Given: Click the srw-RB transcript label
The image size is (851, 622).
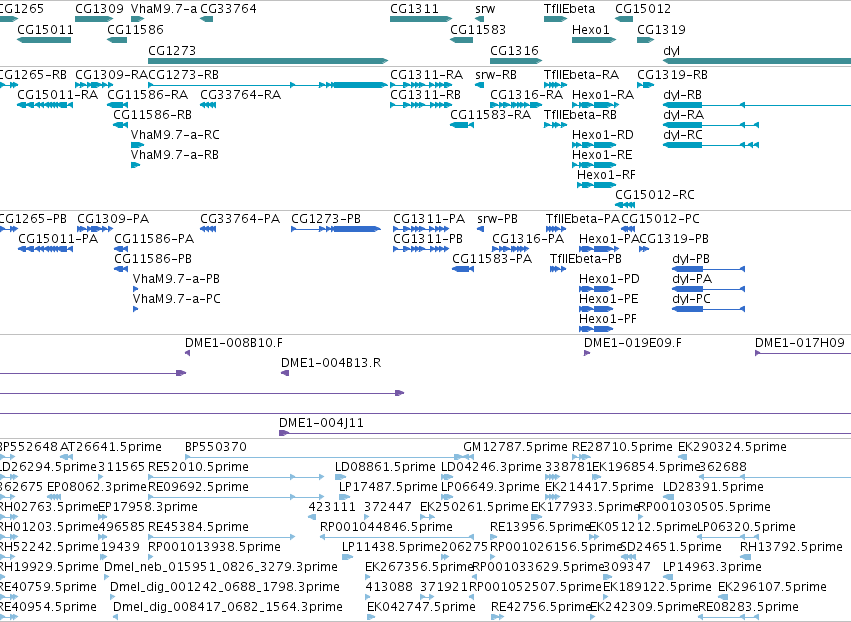Looking at the screenshot, I should [496, 74].
